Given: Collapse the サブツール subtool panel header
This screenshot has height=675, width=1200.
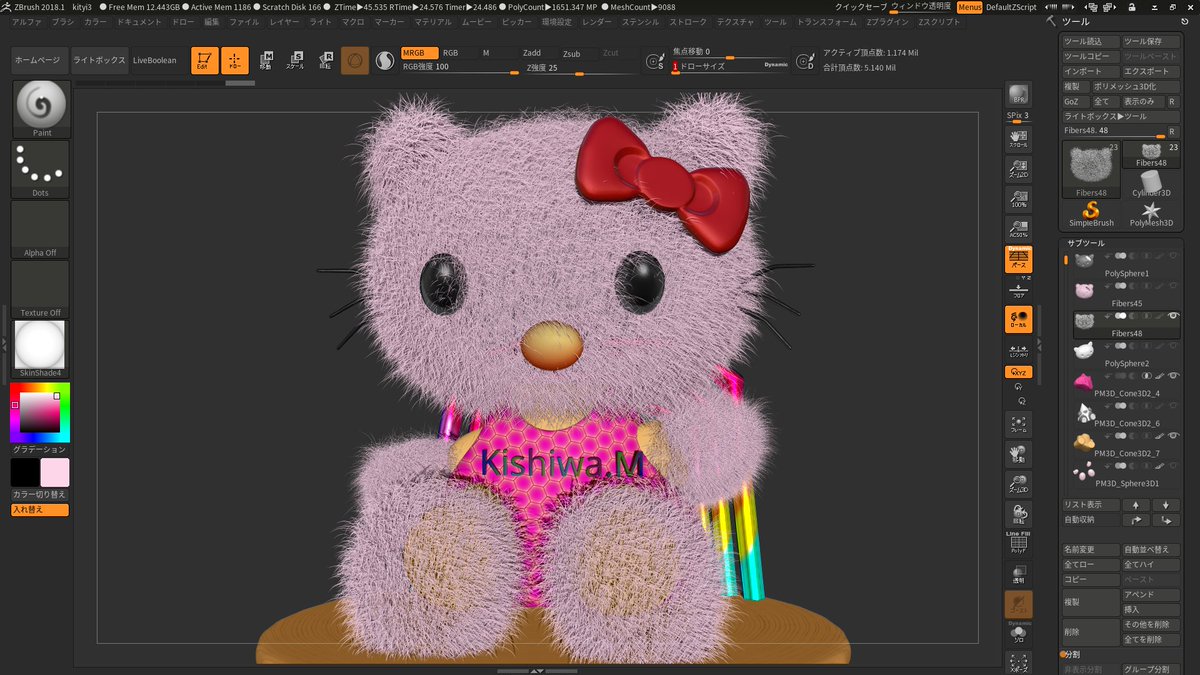Looking at the screenshot, I should tap(1086, 243).
